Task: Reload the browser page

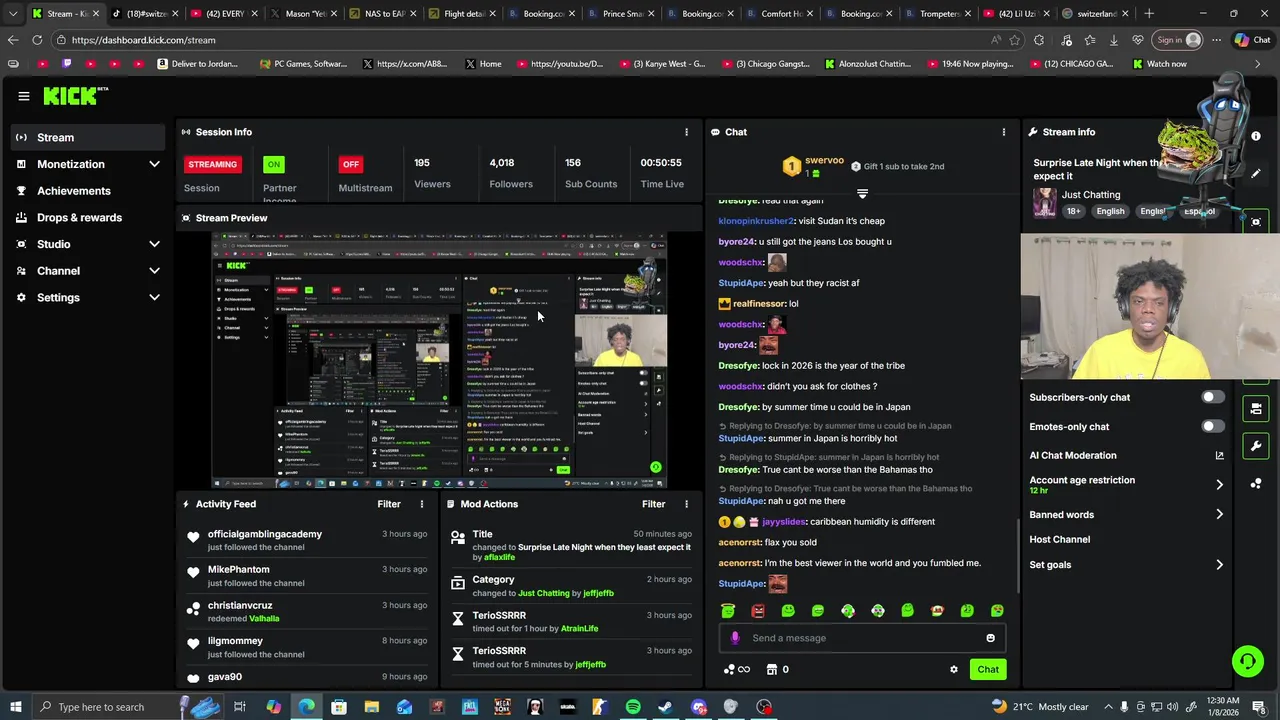Action: tap(37, 40)
